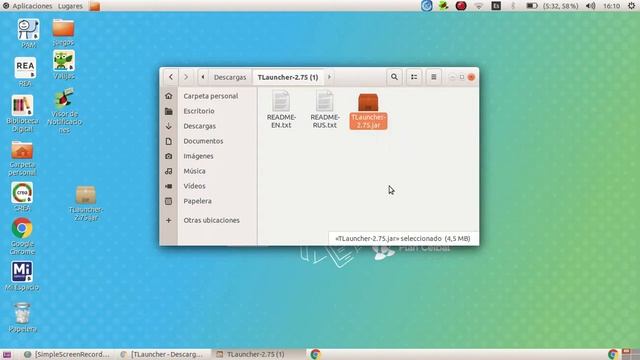Select the TLauncher-2.75.jar file in the window

coord(368,111)
